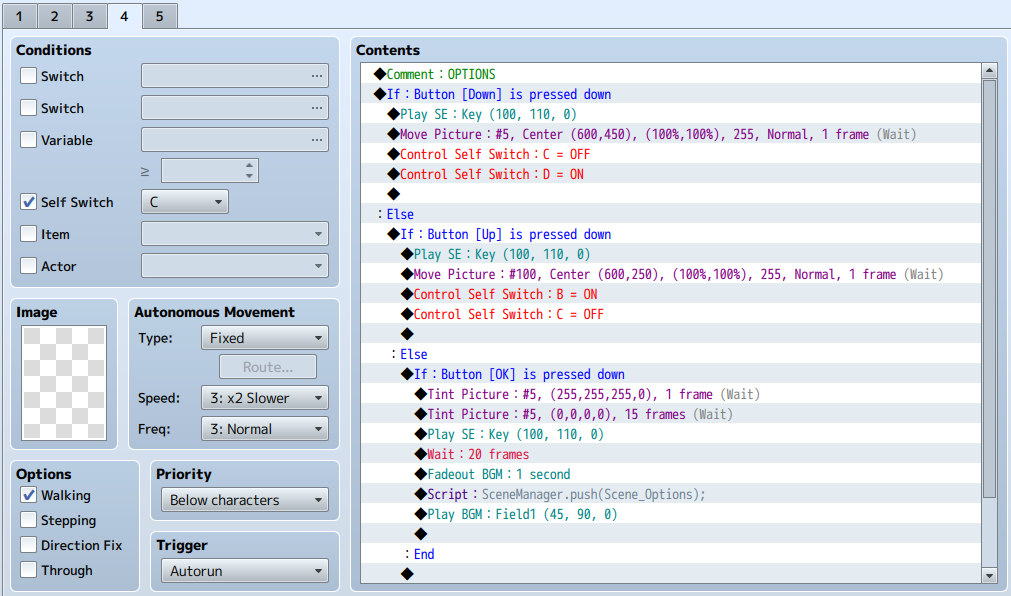This screenshot has height=596, width=1011.
Task: Select the Script SceneManager.push command line
Action: 671,494
